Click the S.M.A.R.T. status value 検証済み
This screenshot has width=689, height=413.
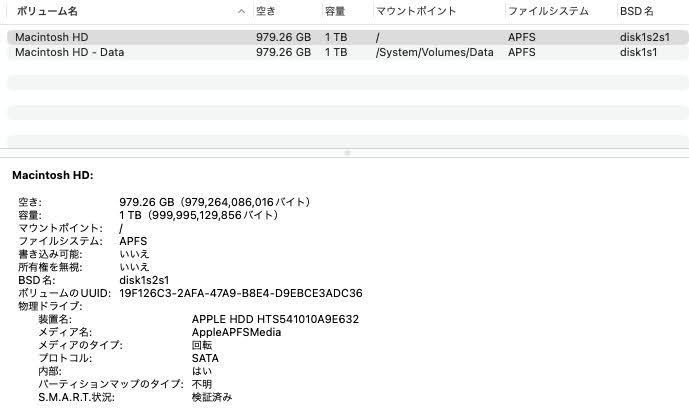pos(212,397)
